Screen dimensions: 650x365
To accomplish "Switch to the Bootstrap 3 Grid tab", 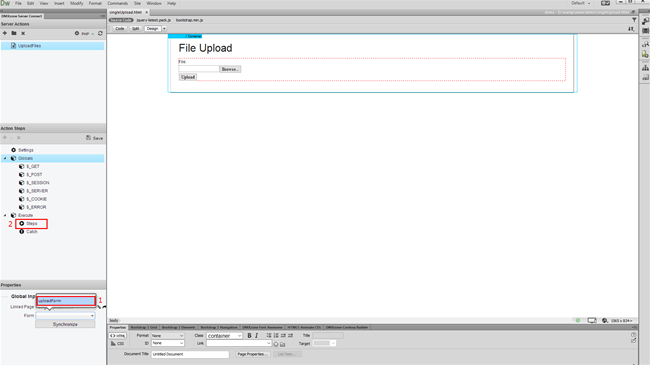I will tap(144, 327).
